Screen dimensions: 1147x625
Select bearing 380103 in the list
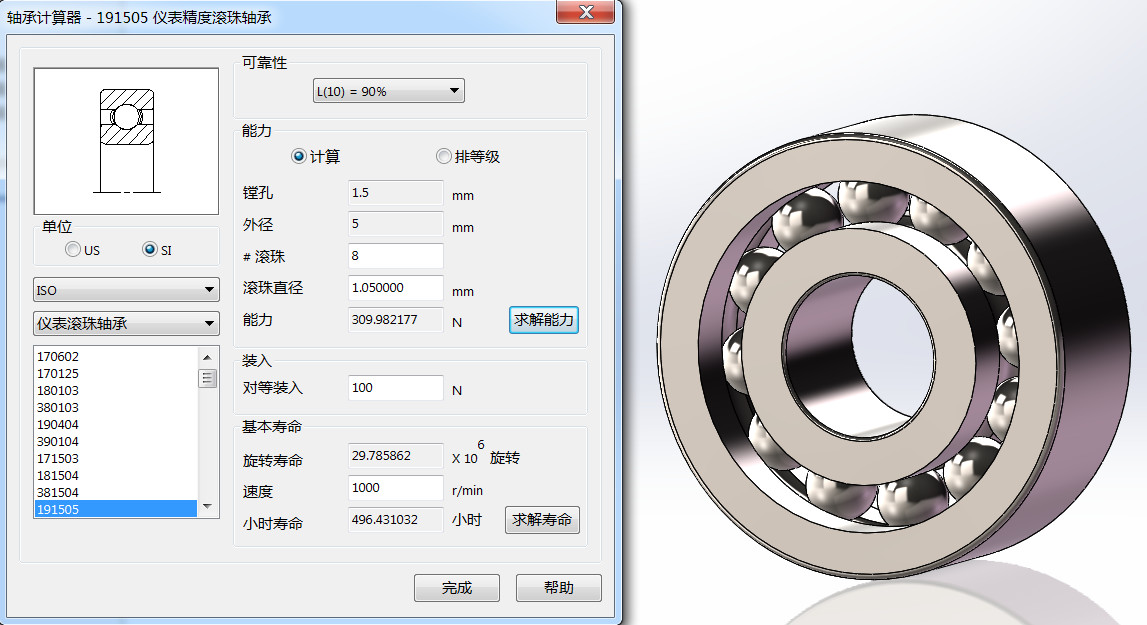coord(116,408)
